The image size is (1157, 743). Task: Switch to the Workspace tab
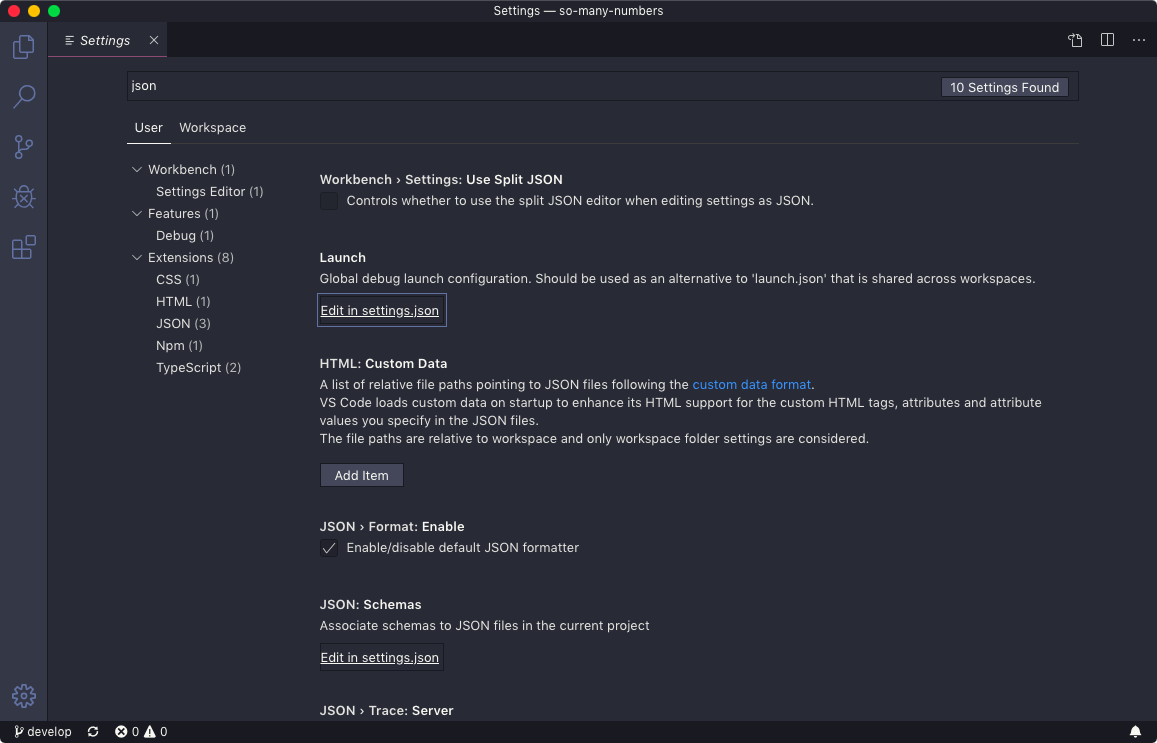coord(212,127)
